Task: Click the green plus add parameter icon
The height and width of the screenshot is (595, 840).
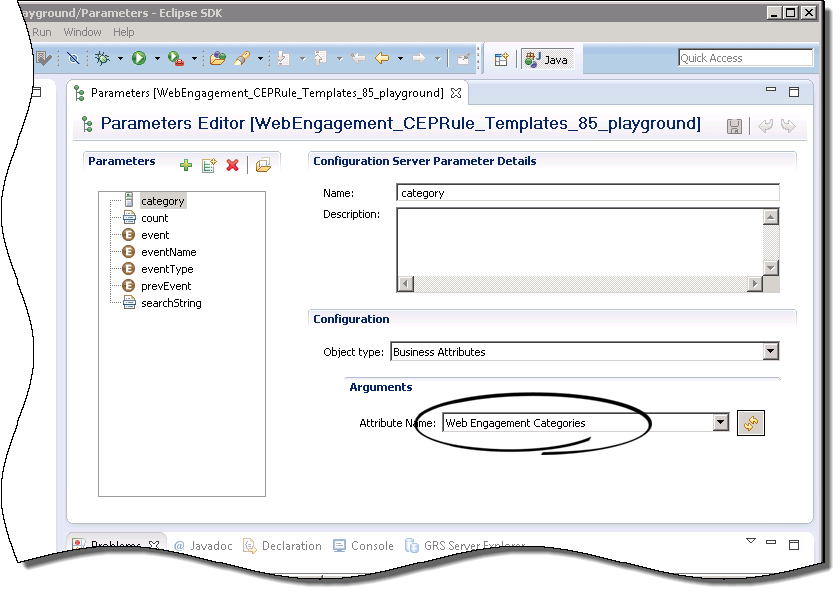Action: (x=185, y=165)
